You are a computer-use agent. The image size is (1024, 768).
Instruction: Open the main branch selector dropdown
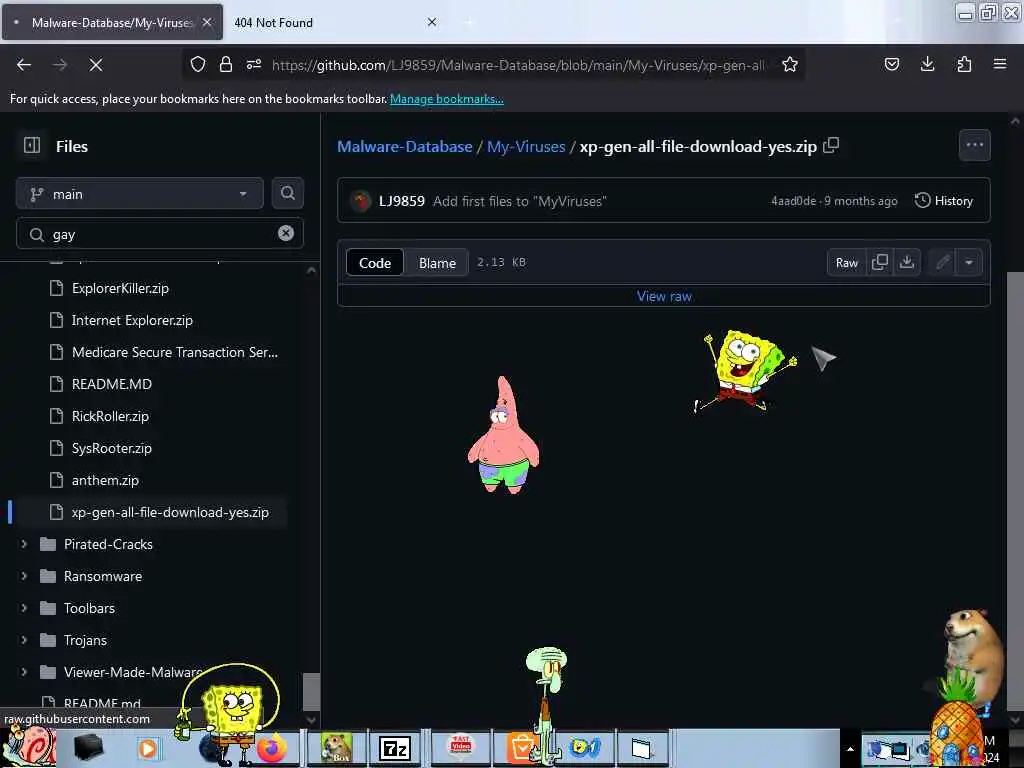coord(140,193)
